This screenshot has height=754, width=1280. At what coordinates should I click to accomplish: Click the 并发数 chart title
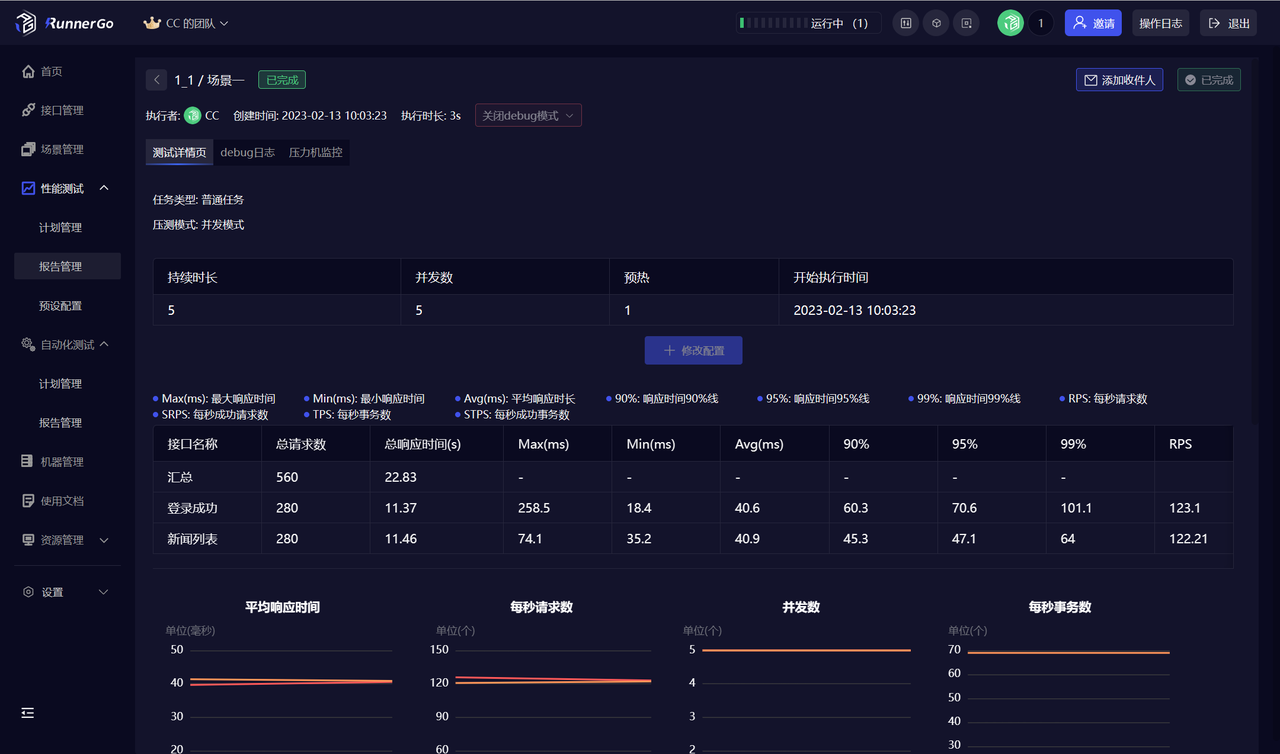pos(801,607)
